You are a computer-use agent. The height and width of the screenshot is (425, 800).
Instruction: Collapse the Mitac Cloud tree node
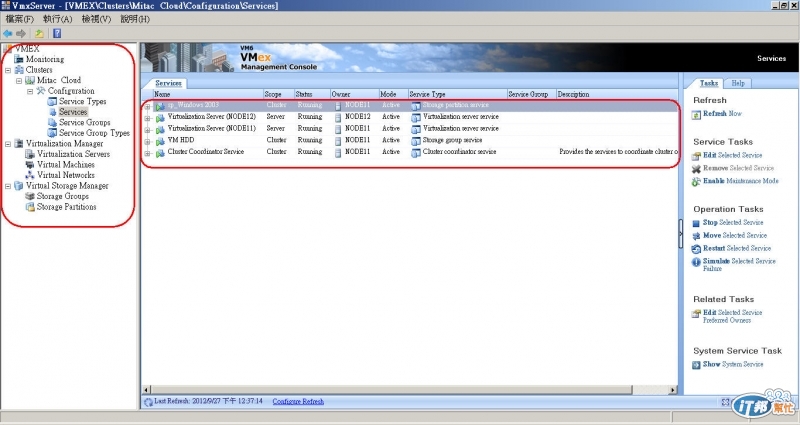pyautogui.click(x=19, y=81)
